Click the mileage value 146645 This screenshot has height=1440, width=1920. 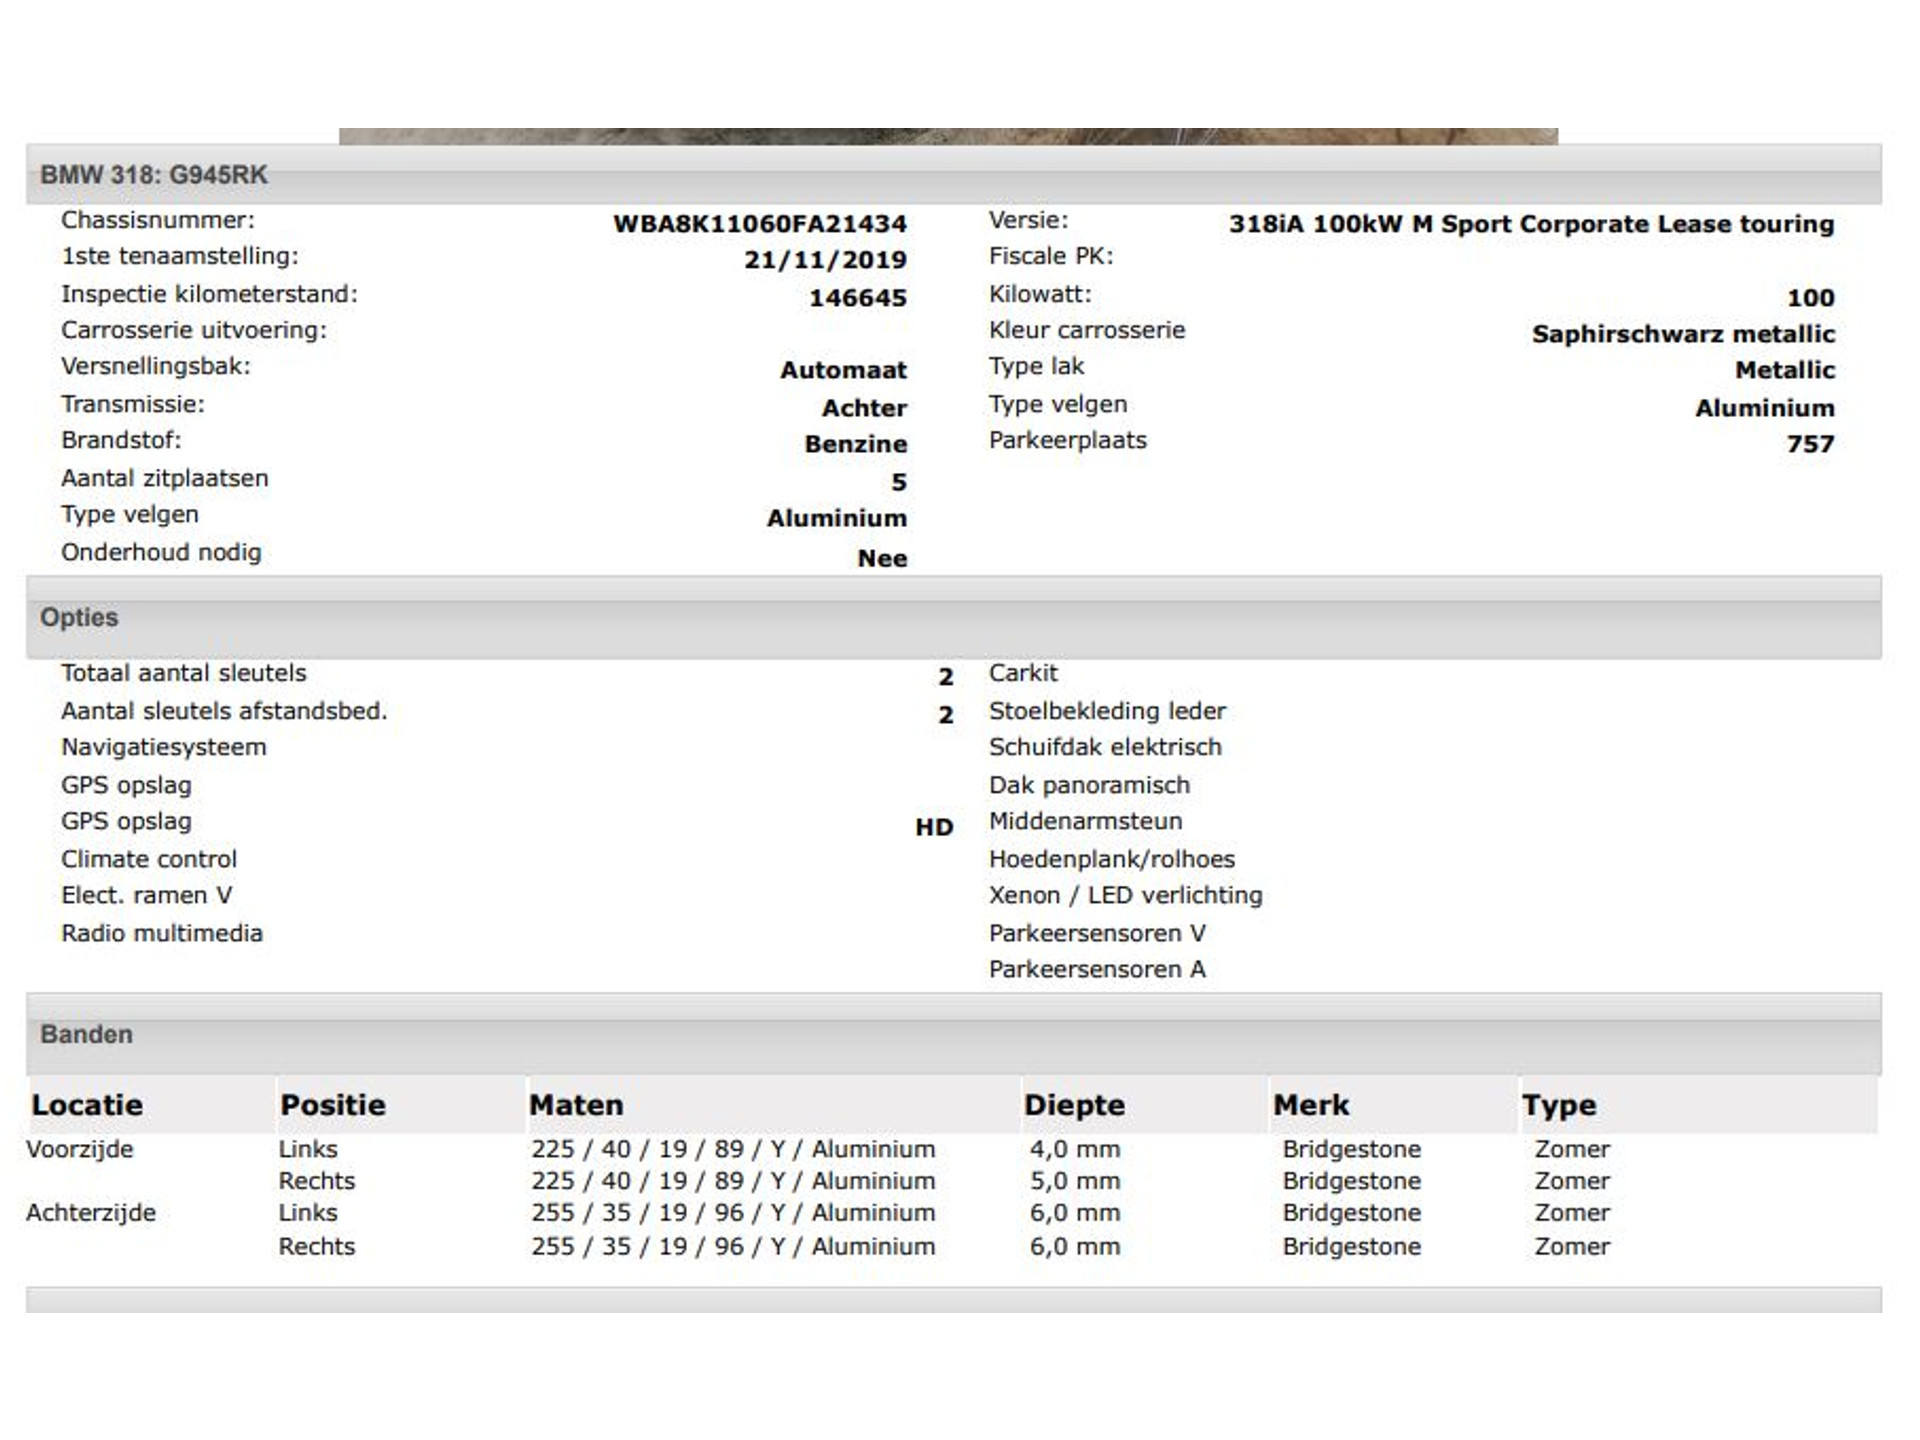[x=857, y=298]
